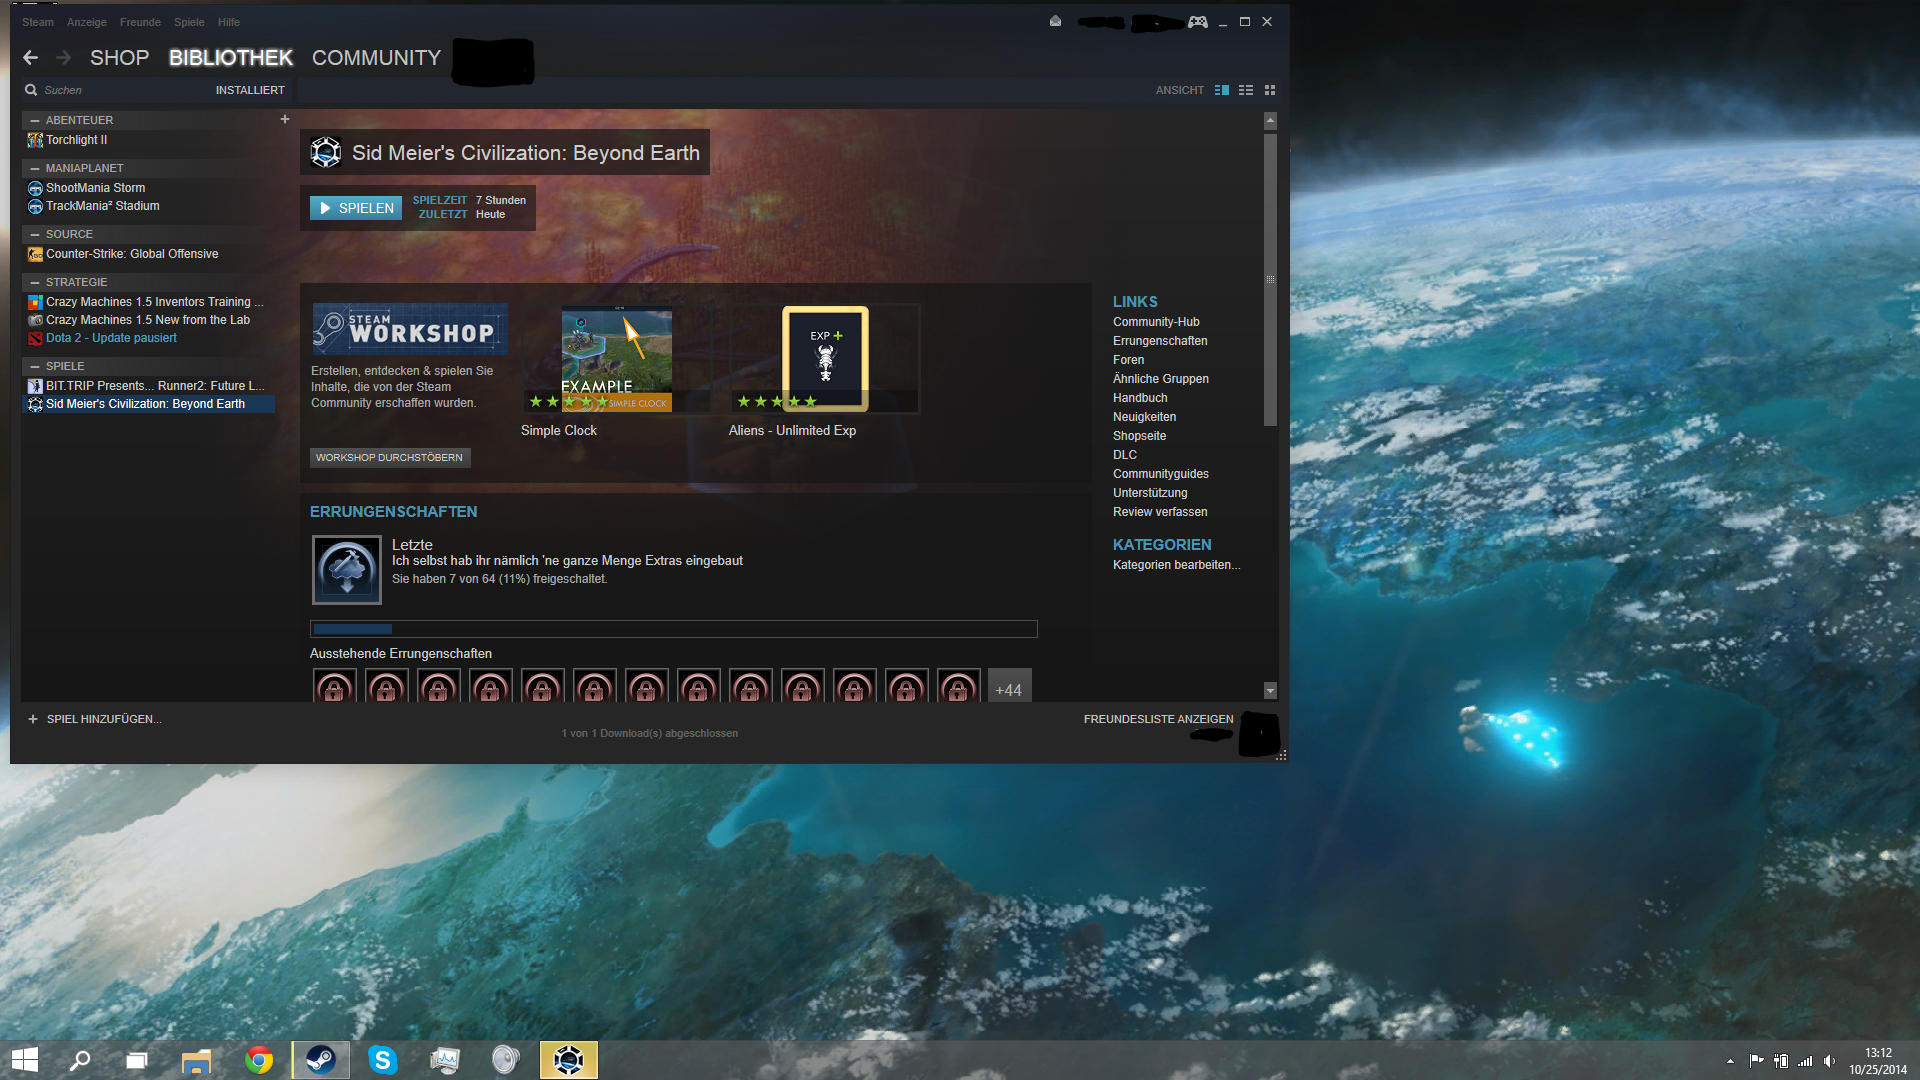Switch to detail view icon

pyautogui.click(x=1221, y=90)
